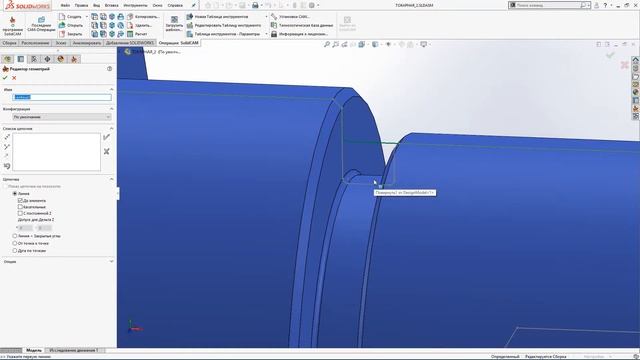This screenshot has height=360, width=640.
Task: Select Дуга по точкам radio
Action: (x=15, y=250)
